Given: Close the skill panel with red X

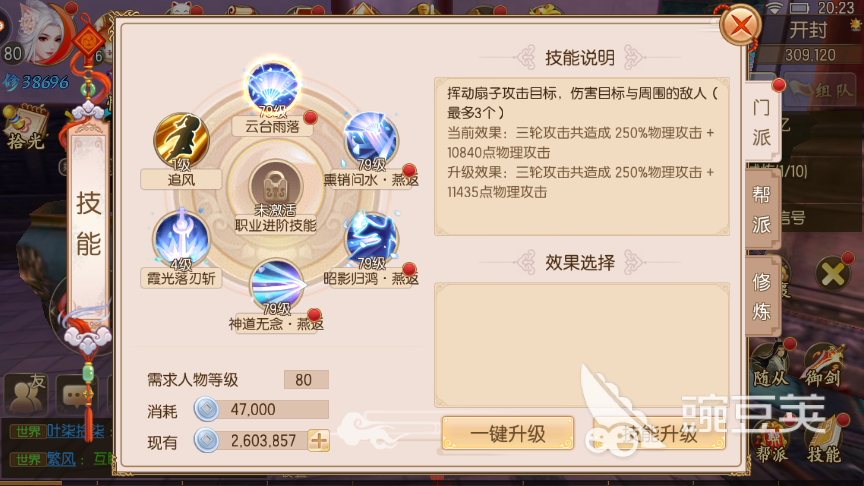Looking at the screenshot, I should click(x=741, y=25).
